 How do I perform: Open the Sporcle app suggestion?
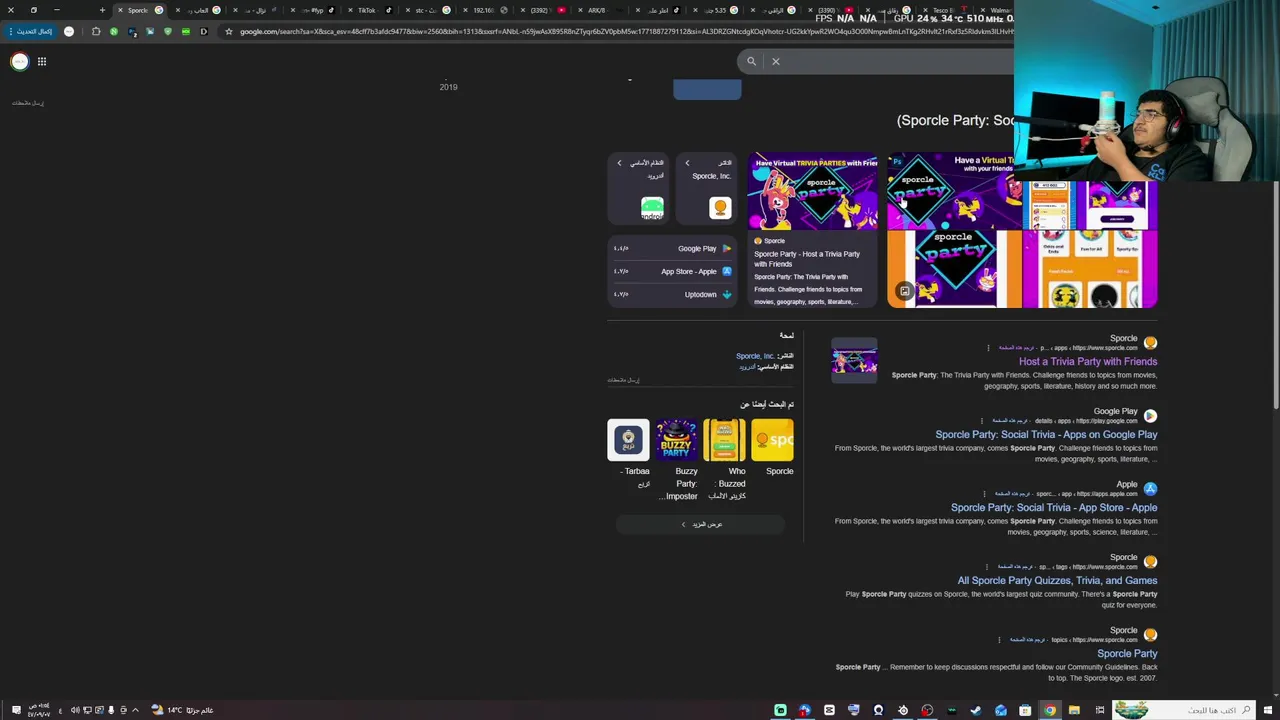tap(773, 448)
